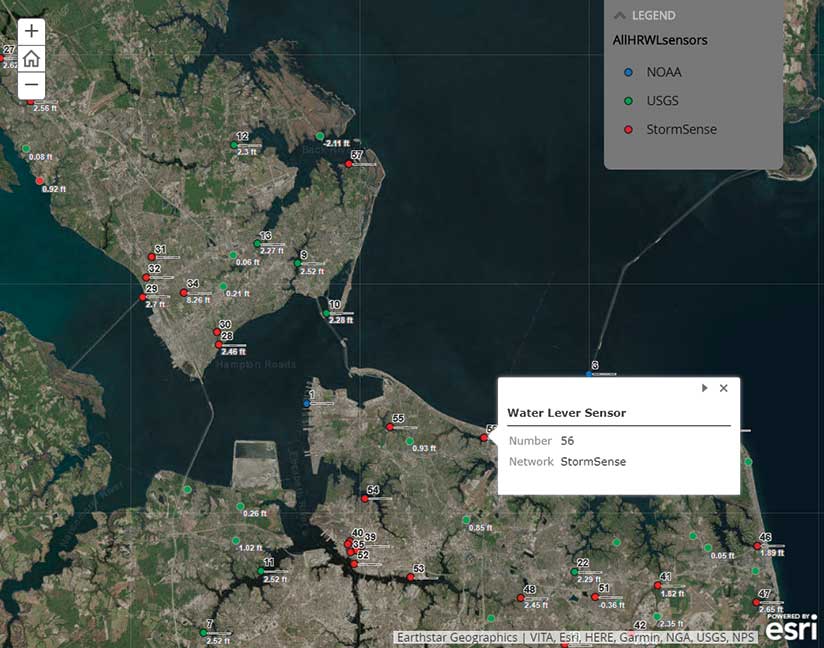The height and width of the screenshot is (648, 824).
Task: Click StormSense sensor marker 47
Action: 756,602
